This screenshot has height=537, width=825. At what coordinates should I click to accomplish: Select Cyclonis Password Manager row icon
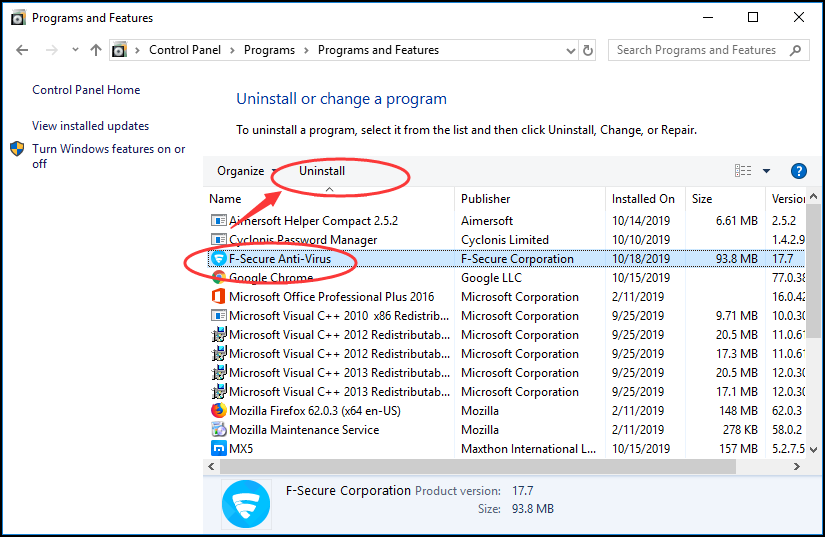pyautogui.click(x=218, y=239)
